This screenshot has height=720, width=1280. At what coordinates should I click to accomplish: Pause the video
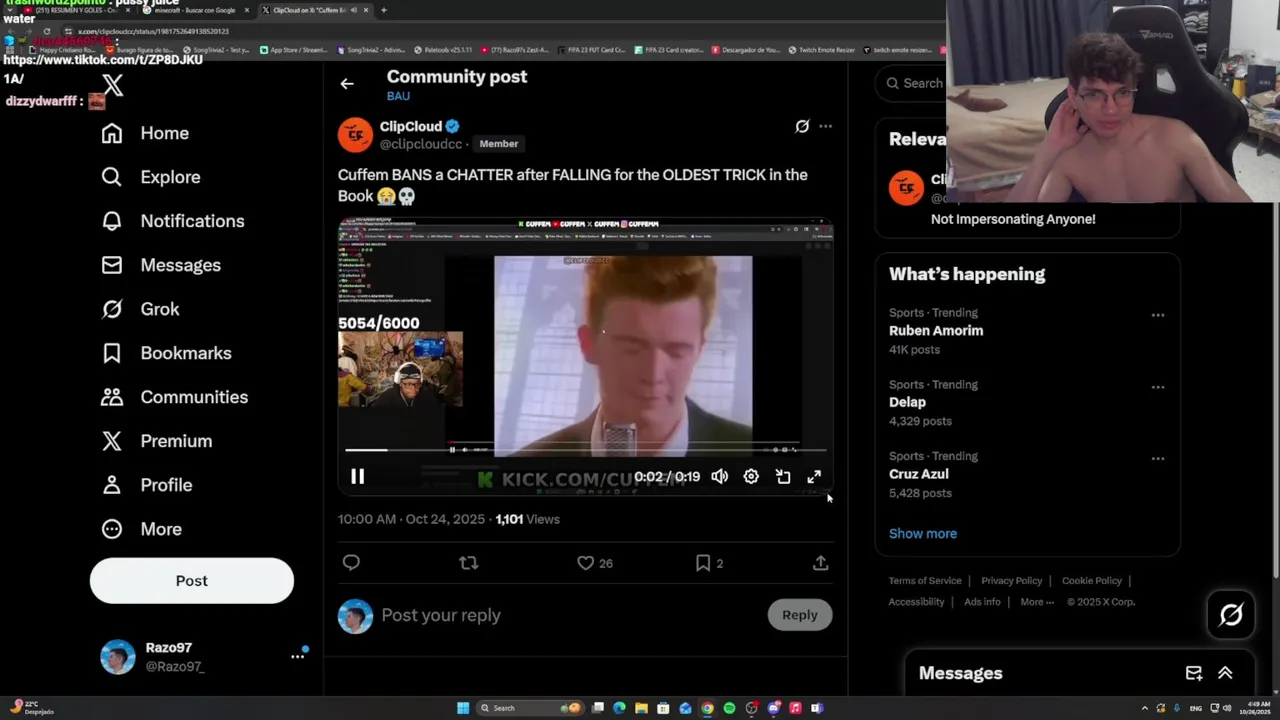click(x=357, y=477)
